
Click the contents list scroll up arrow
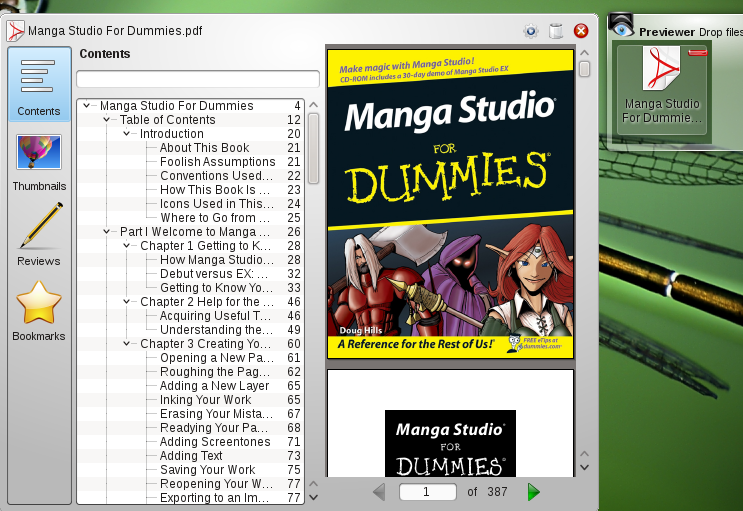[313, 105]
